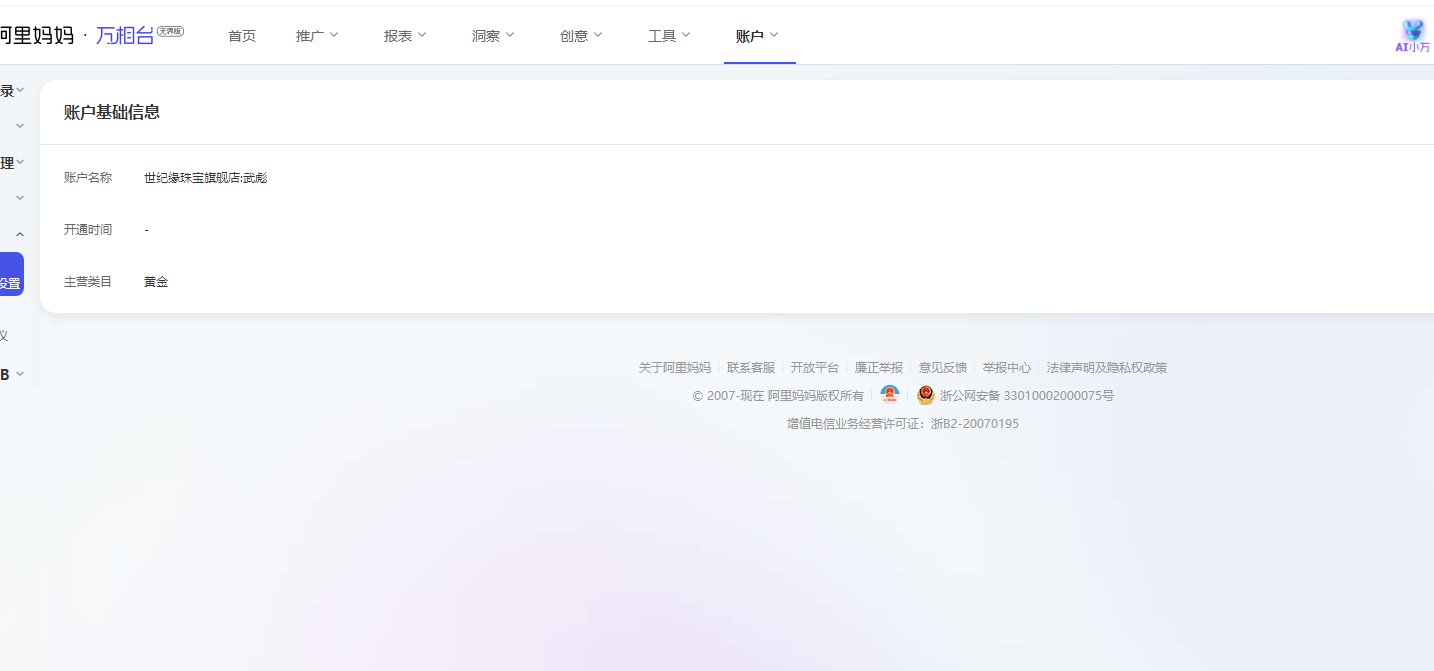
Task: Click the 万相台 logo in header
Action: coord(126,36)
